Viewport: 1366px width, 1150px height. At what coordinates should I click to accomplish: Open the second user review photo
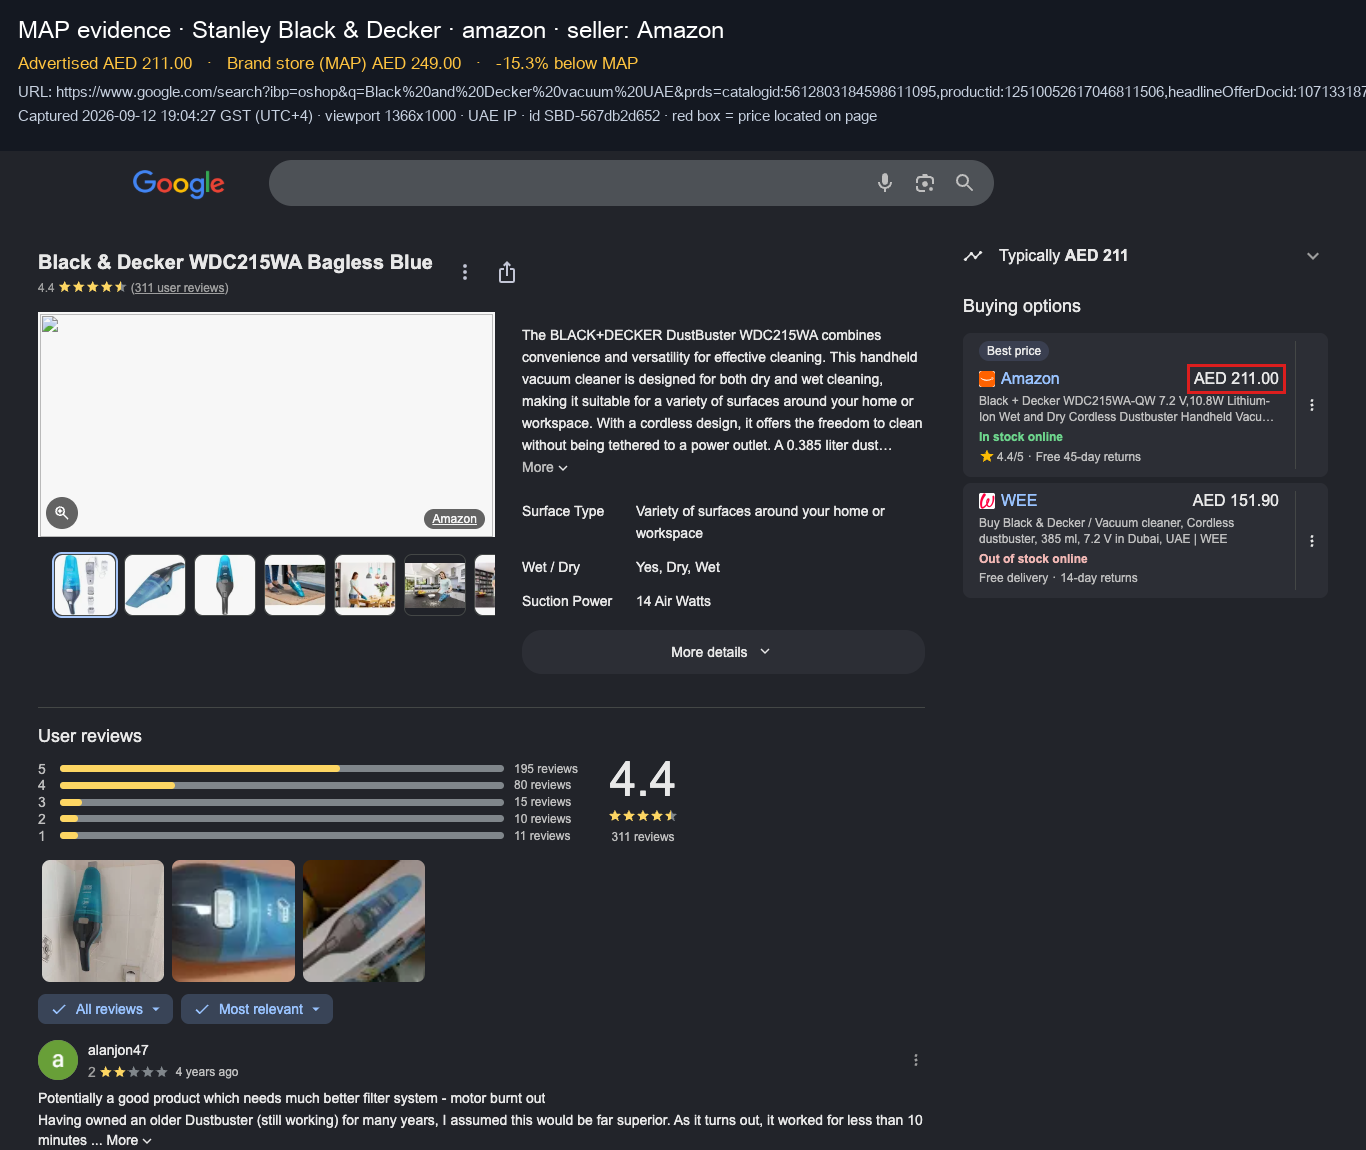pos(233,921)
